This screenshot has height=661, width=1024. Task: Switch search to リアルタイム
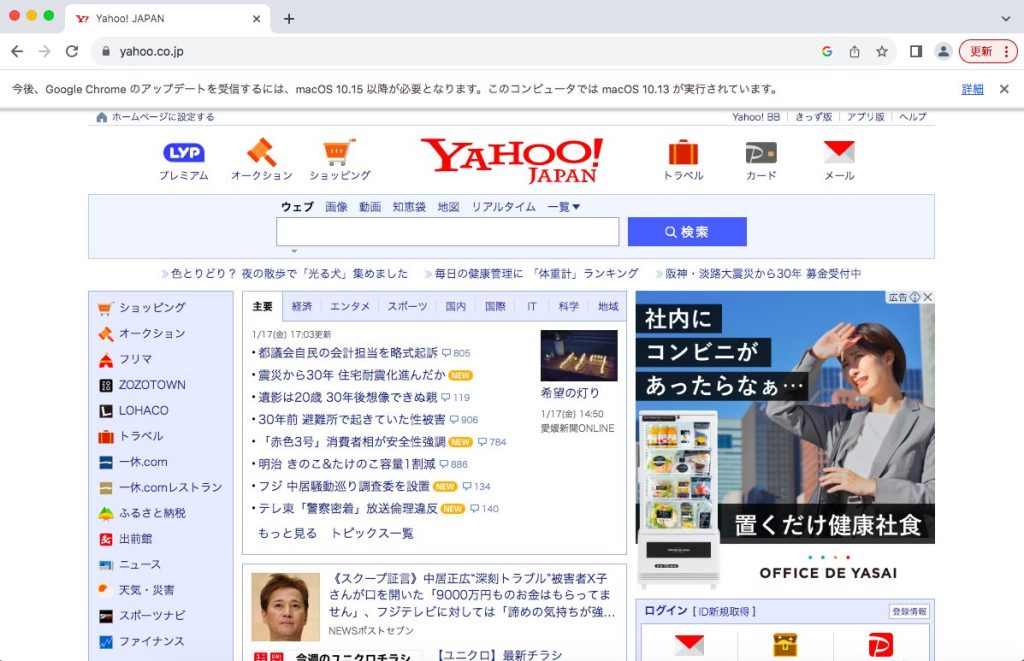[x=504, y=207]
